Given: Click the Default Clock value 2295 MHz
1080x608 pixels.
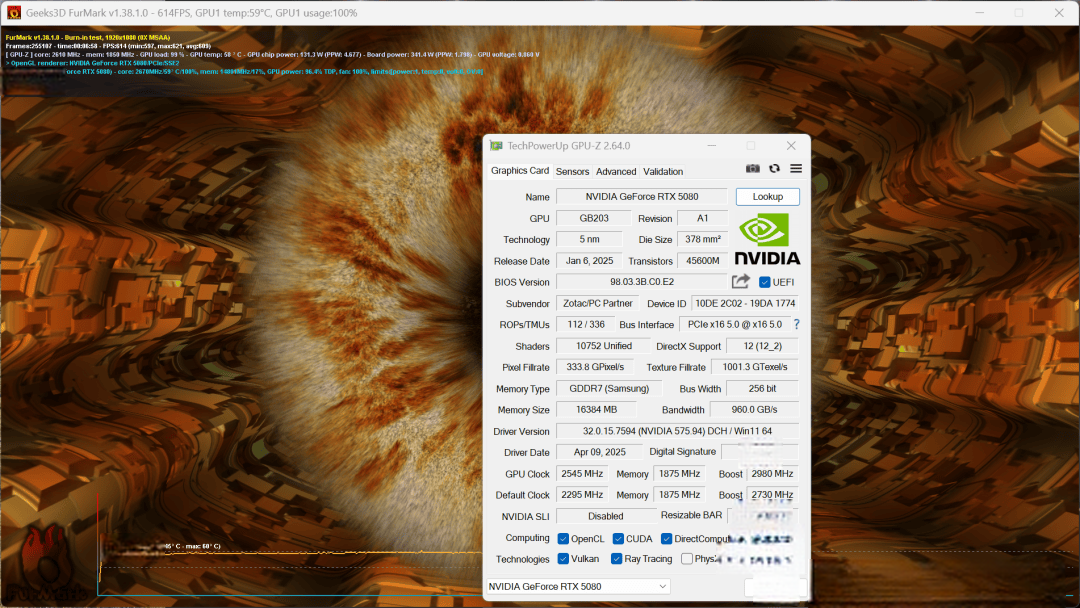Looking at the screenshot, I should [x=582, y=494].
